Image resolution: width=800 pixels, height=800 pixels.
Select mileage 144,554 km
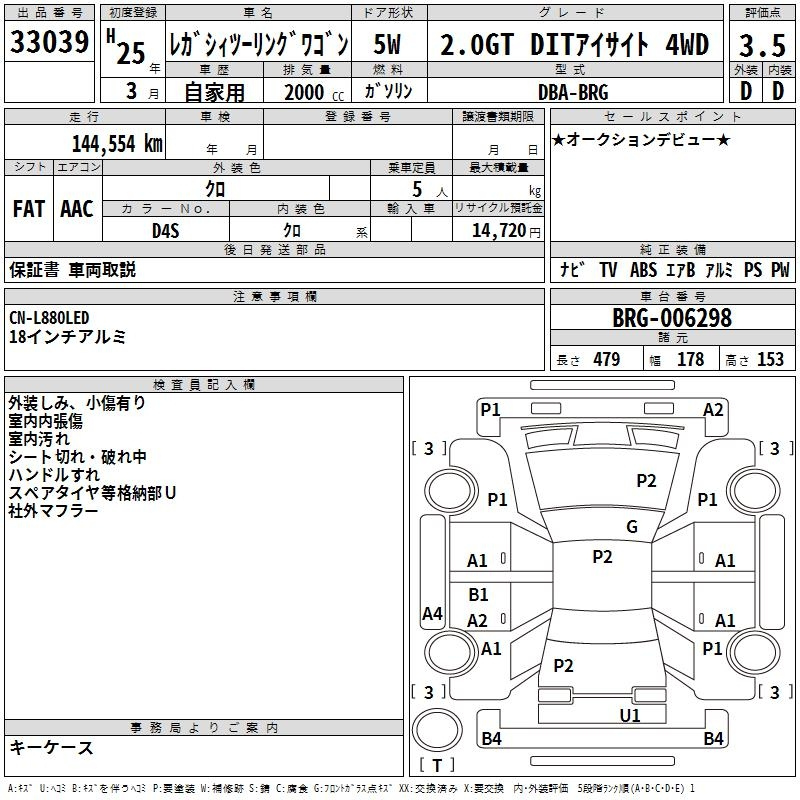click(x=117, y=144)
